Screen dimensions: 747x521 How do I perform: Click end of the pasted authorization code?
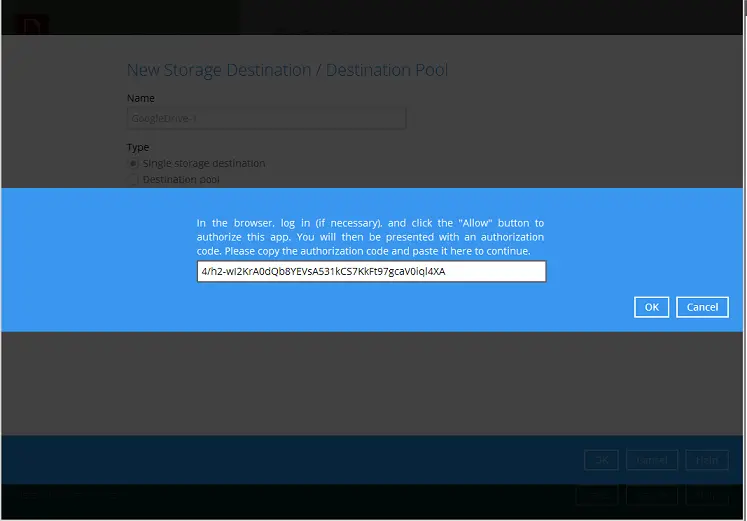(x=446, y=271)
